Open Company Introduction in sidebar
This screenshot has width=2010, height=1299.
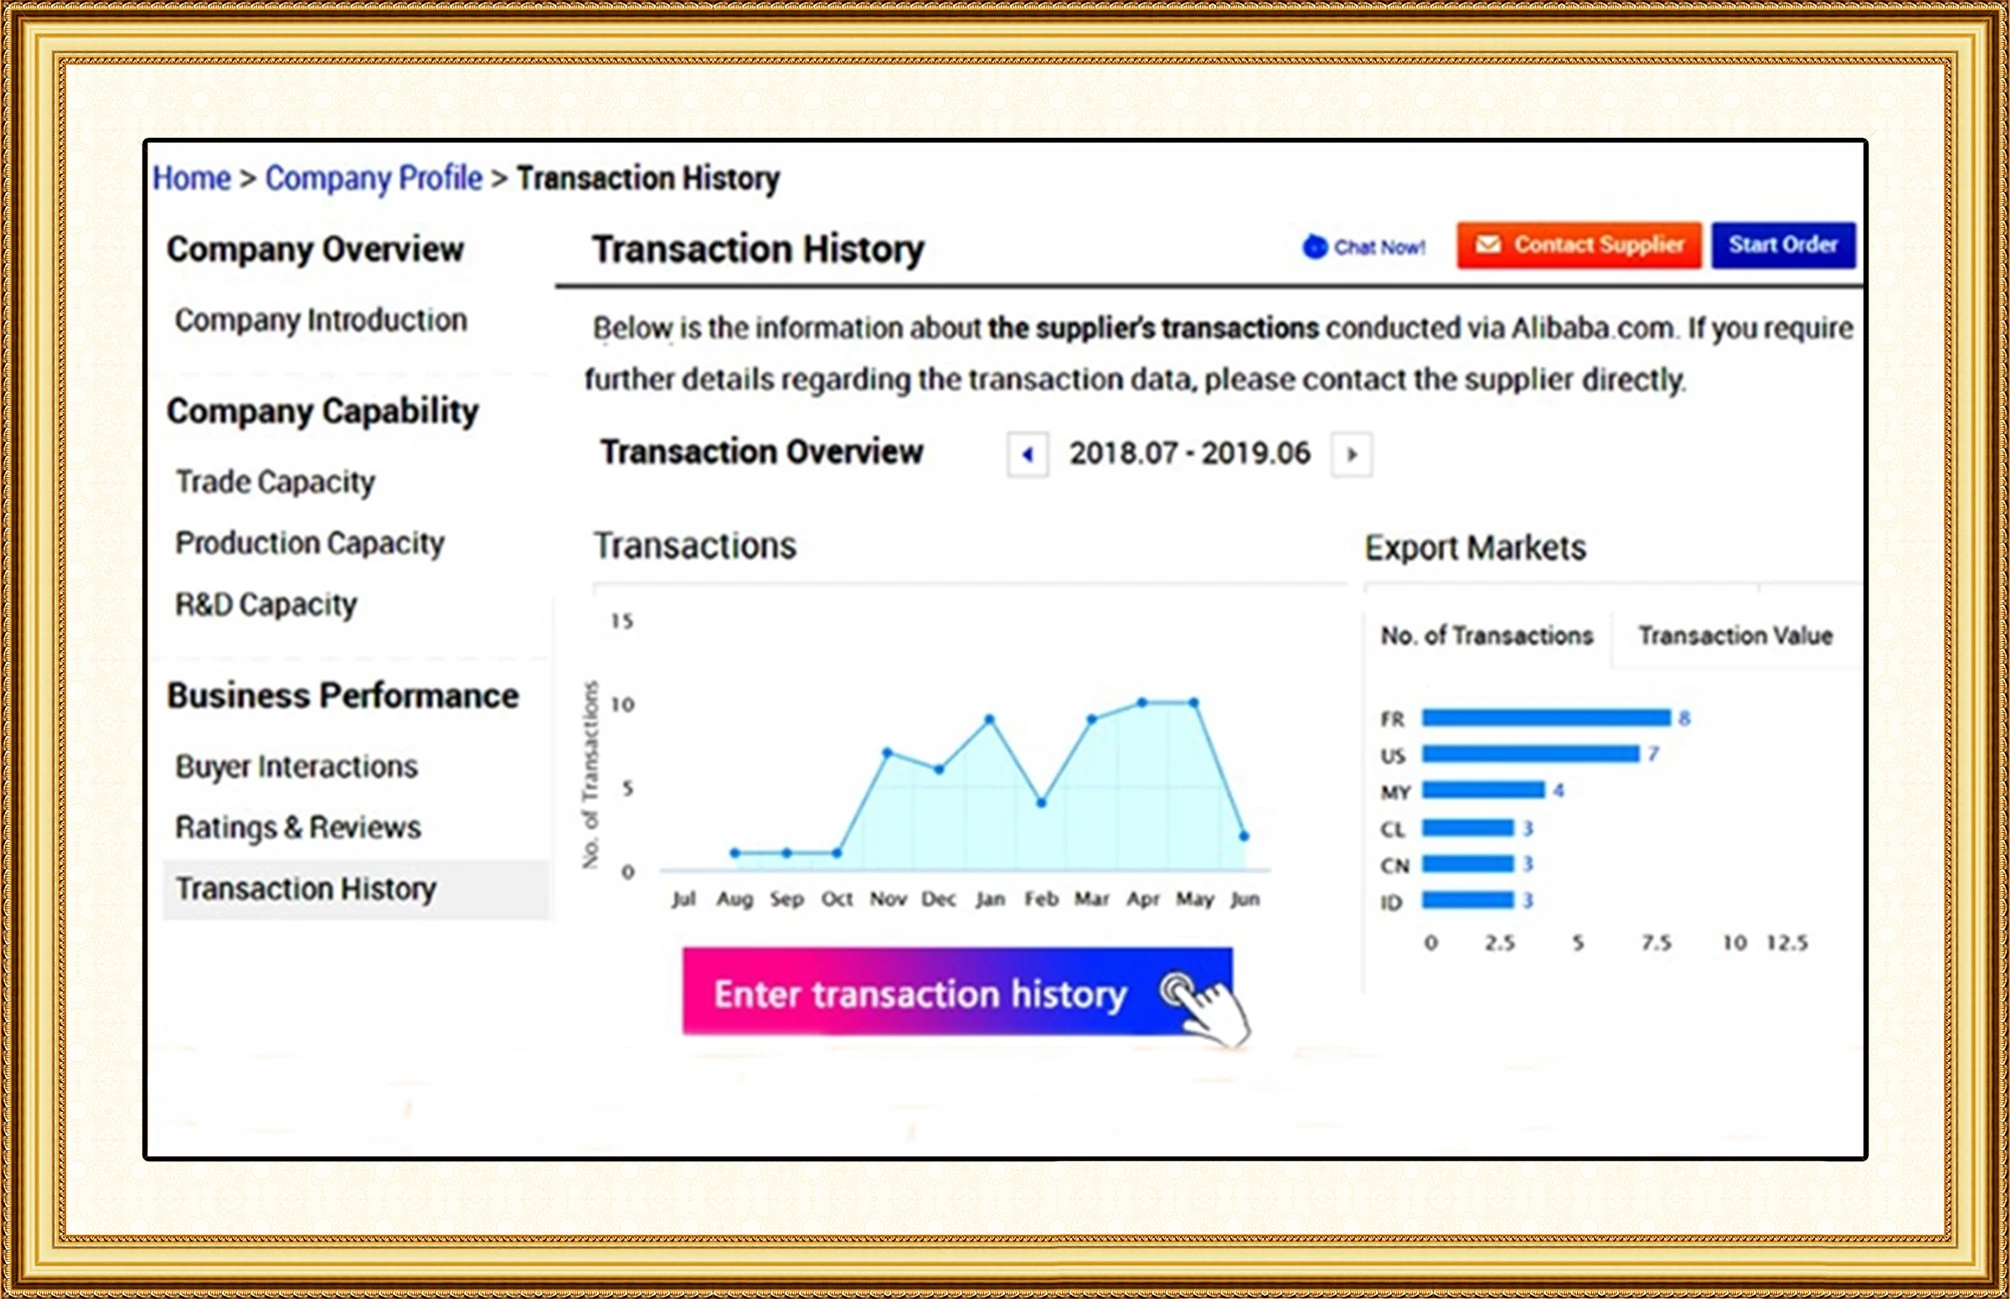click(321, 320)
